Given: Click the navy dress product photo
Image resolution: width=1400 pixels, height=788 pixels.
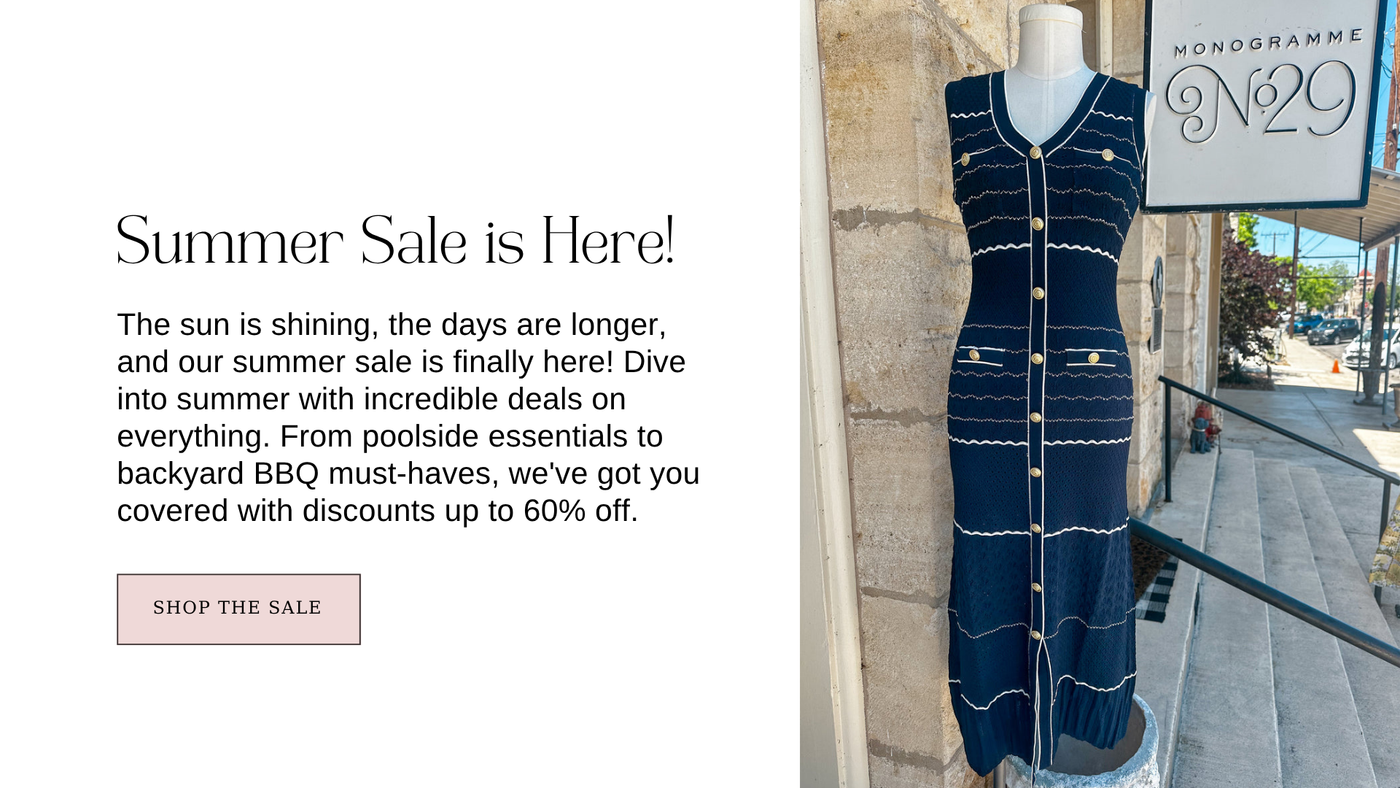Looking at the screenshot, I should [x=1100, y=394].
